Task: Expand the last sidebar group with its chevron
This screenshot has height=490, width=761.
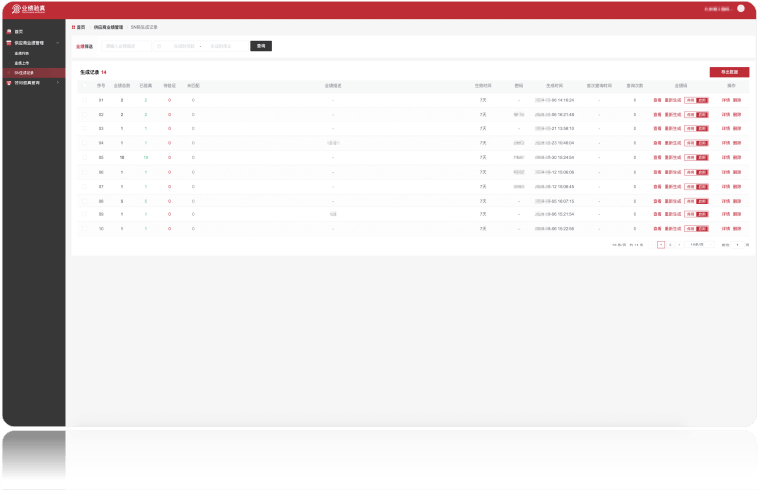Action: [58, 83]
